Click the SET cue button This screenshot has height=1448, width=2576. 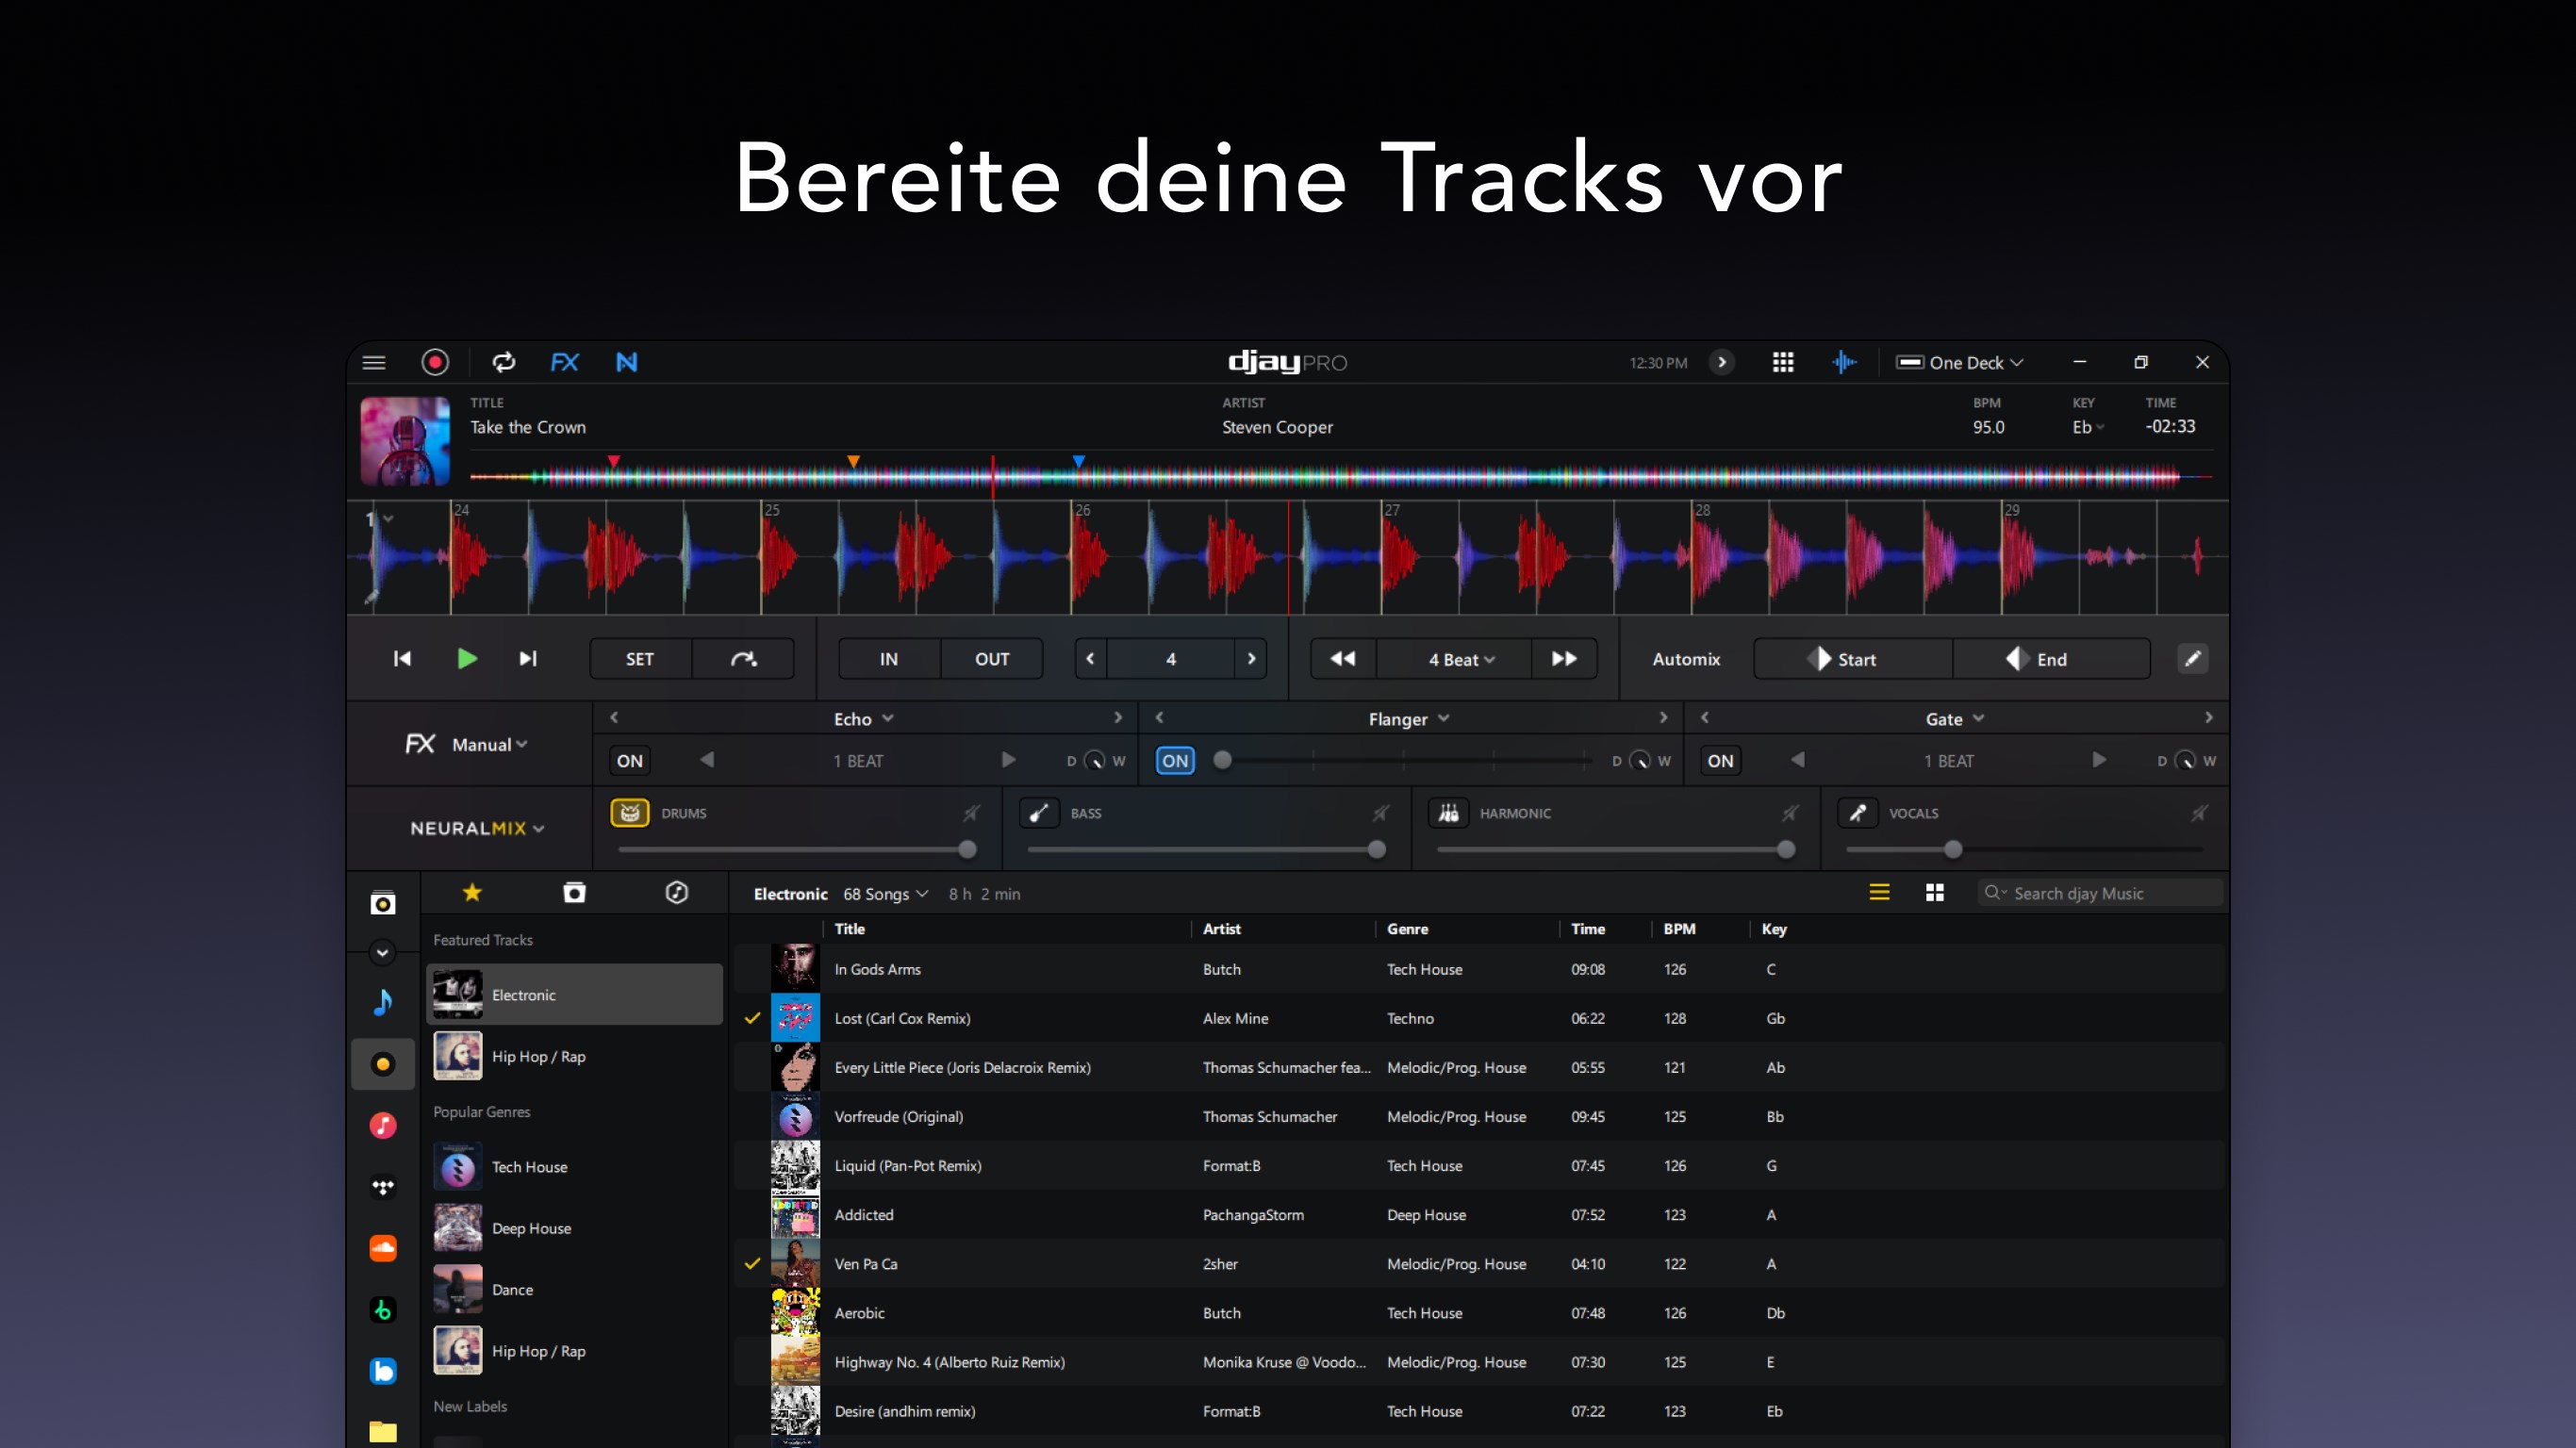pyautogui.click(x=640, y=659)
